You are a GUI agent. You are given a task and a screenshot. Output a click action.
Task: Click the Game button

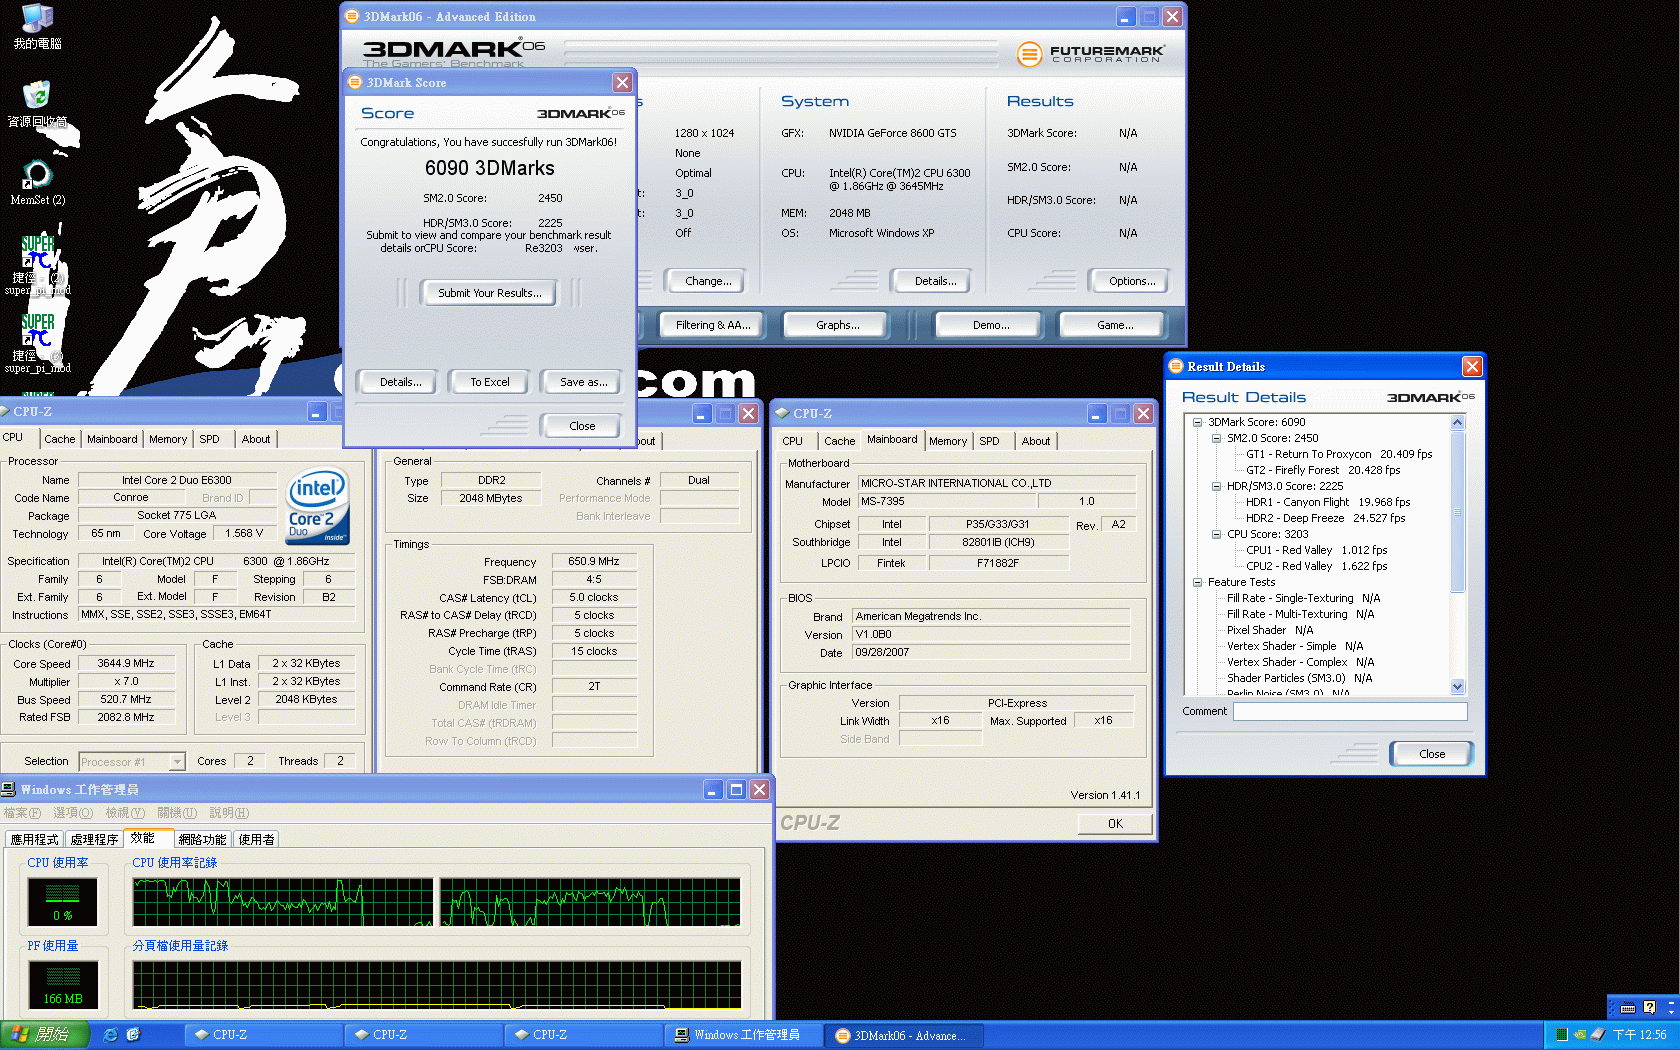pos(1114,325)
